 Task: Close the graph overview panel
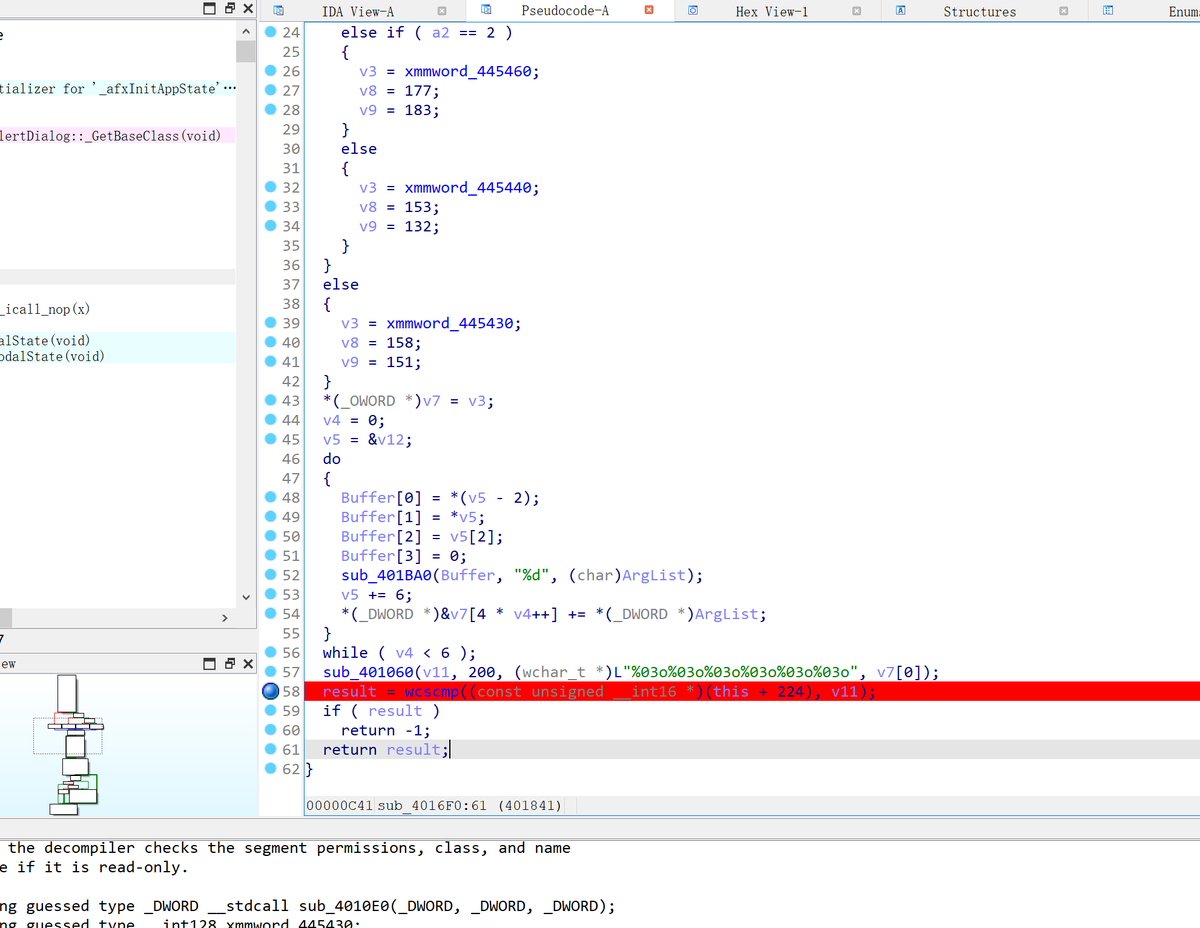247,663
